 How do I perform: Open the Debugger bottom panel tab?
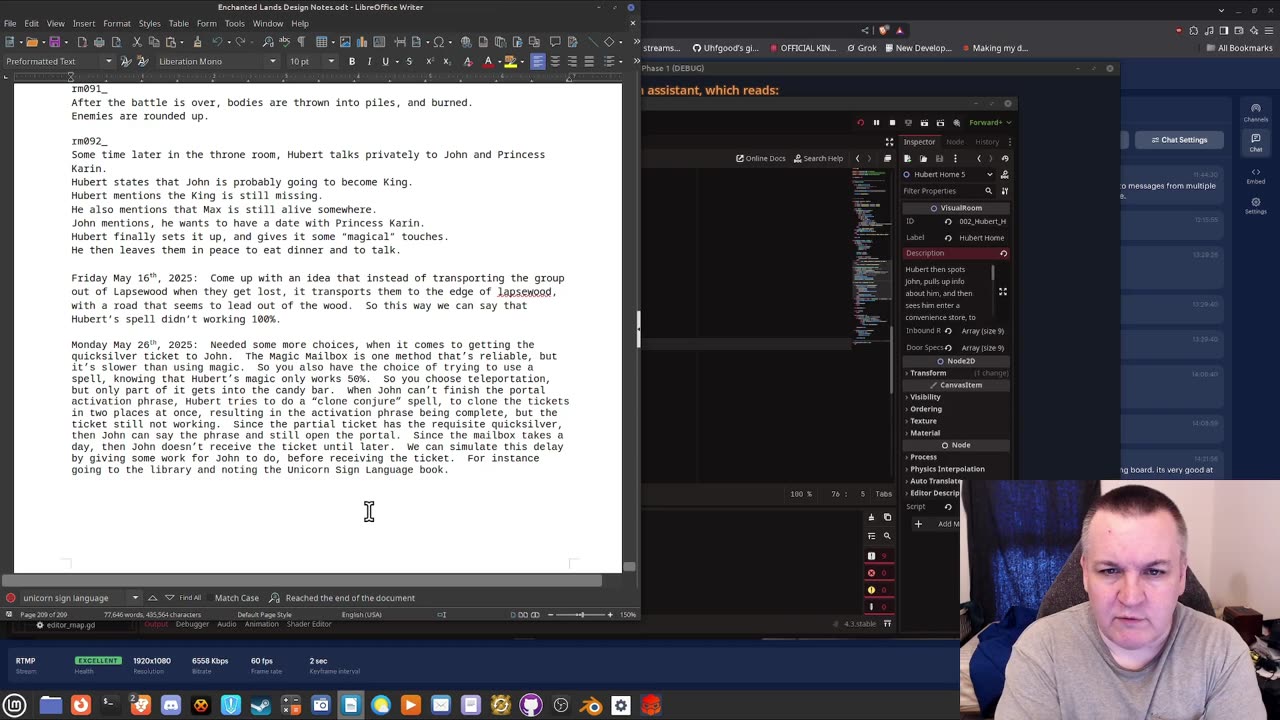pyautogui.click(x=192, y=624)
